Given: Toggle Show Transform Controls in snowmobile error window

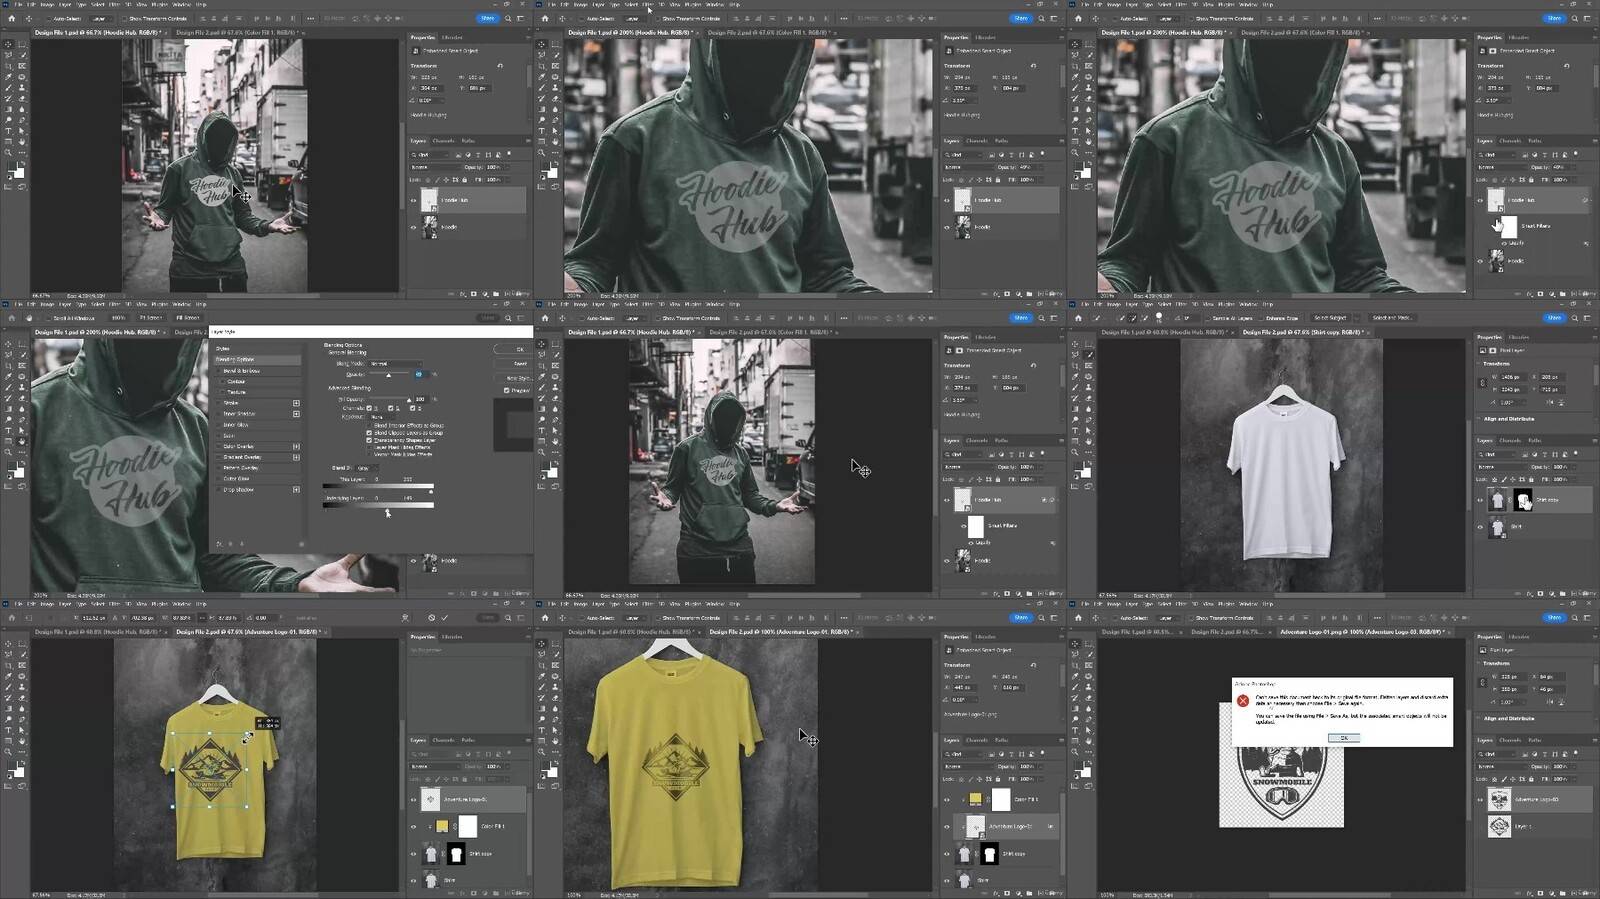Looking at the screenshot, I should point(1191,618).
